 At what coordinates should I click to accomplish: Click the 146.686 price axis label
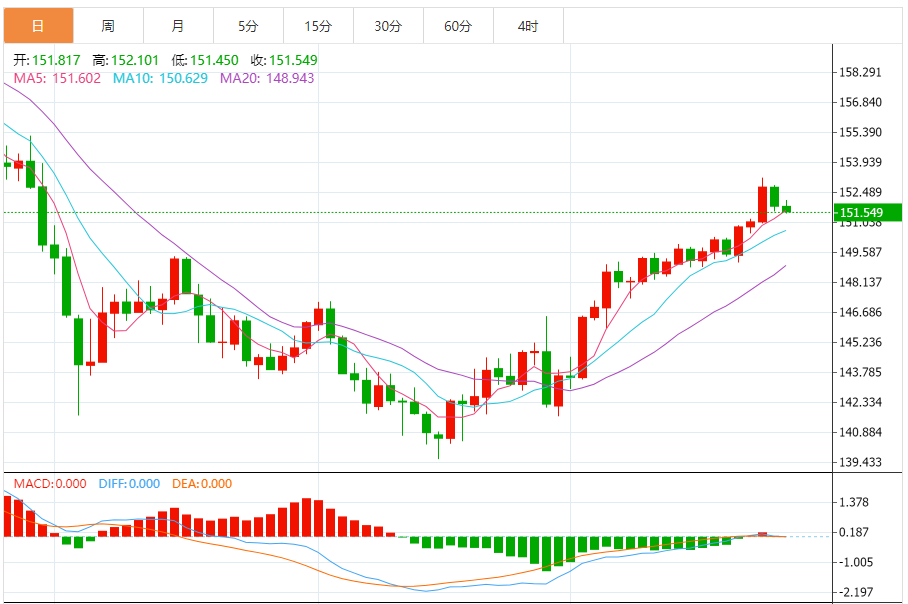[x=861, y=313]
